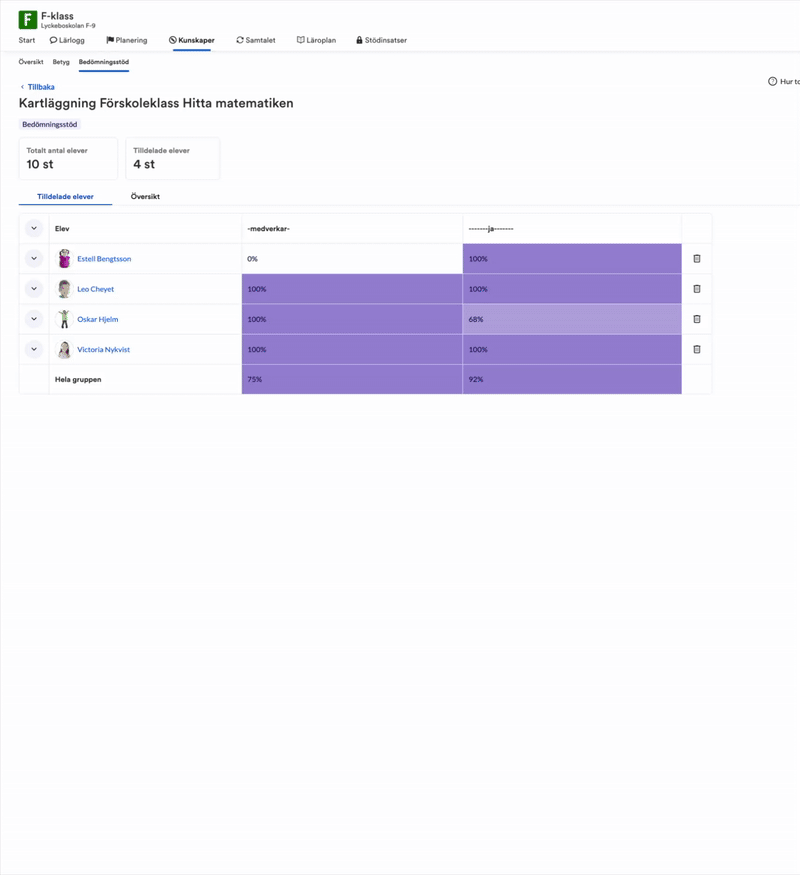Open the help question-mark icon

tap(773, 81)
